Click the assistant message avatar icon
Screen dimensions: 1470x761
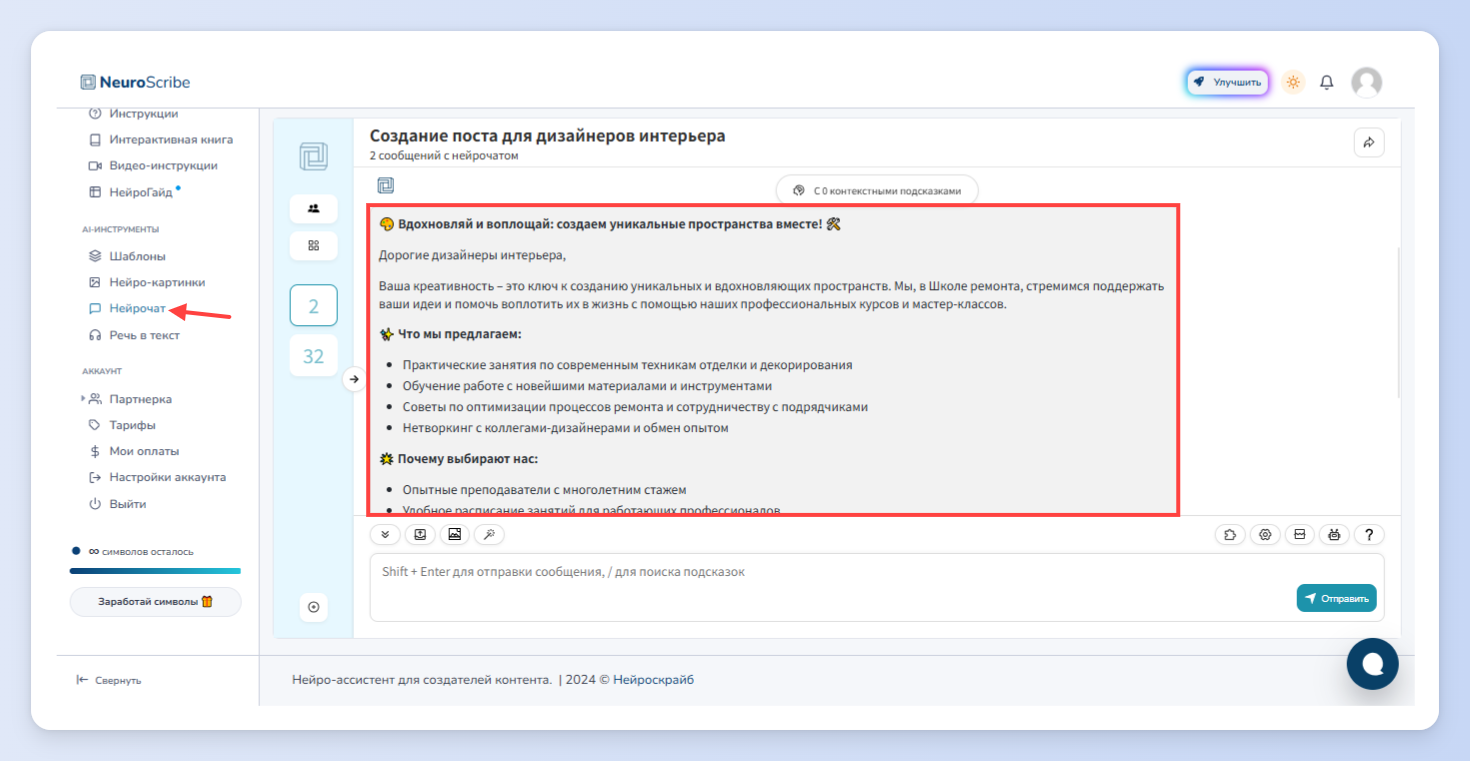pos(386,186)
